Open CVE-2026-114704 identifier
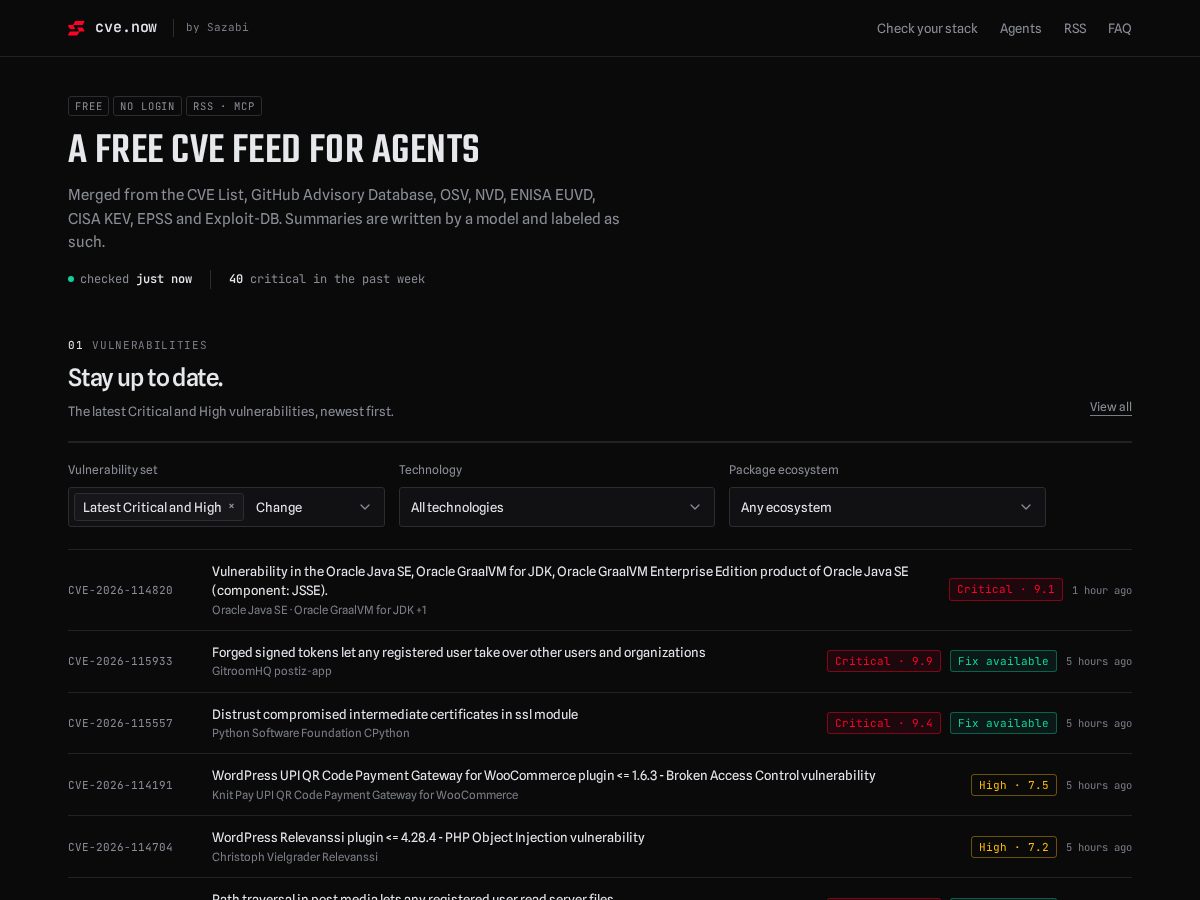This screenshot has height=900, width=1200. (x=120, y=847)
